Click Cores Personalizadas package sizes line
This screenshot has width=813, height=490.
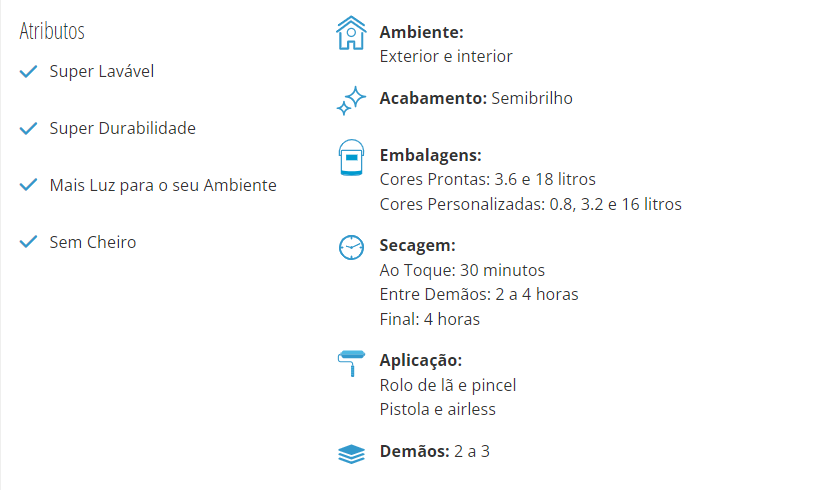coord(530,204)
